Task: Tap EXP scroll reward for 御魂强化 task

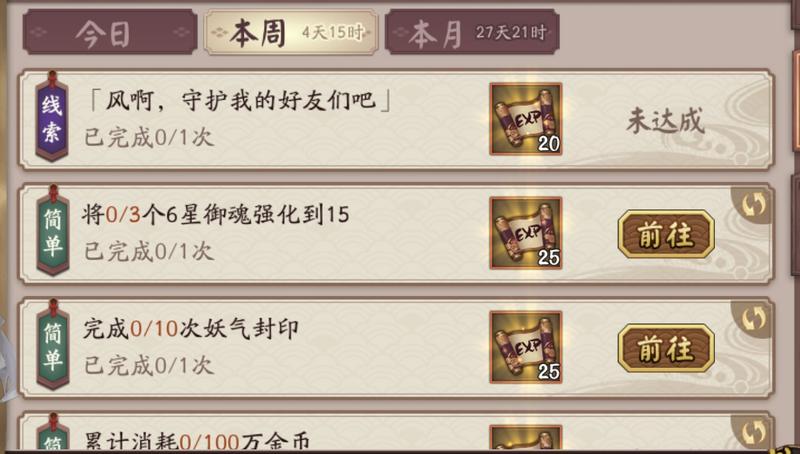Action: (526, 233)
